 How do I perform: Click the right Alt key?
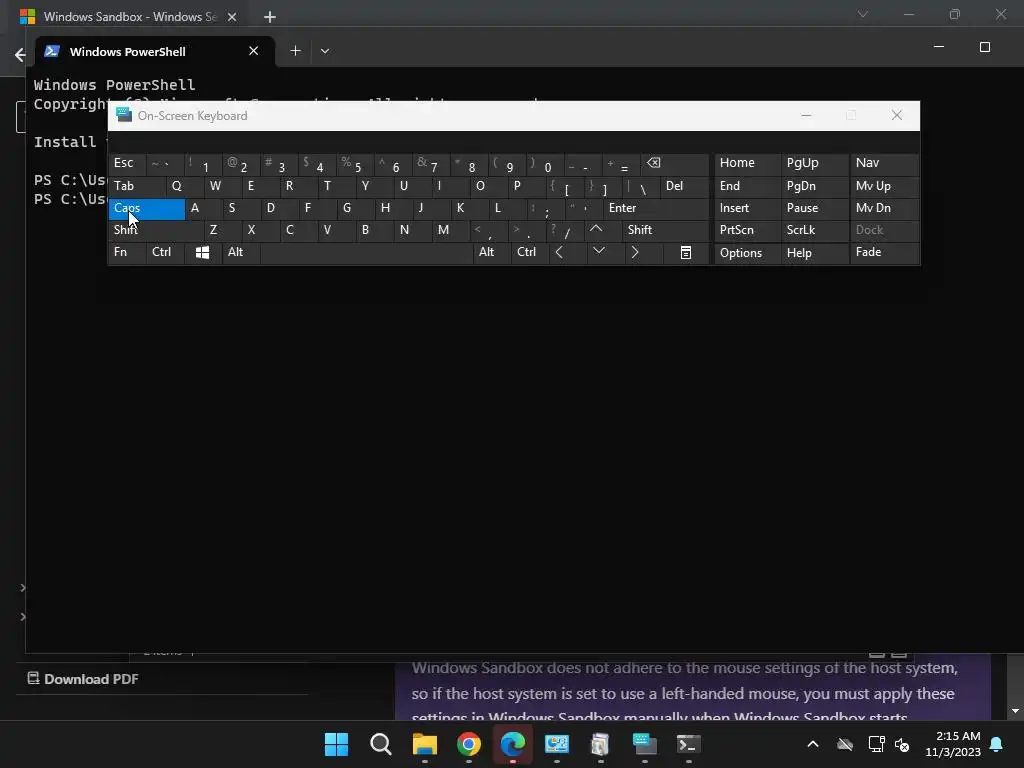[x=492, y=252]
